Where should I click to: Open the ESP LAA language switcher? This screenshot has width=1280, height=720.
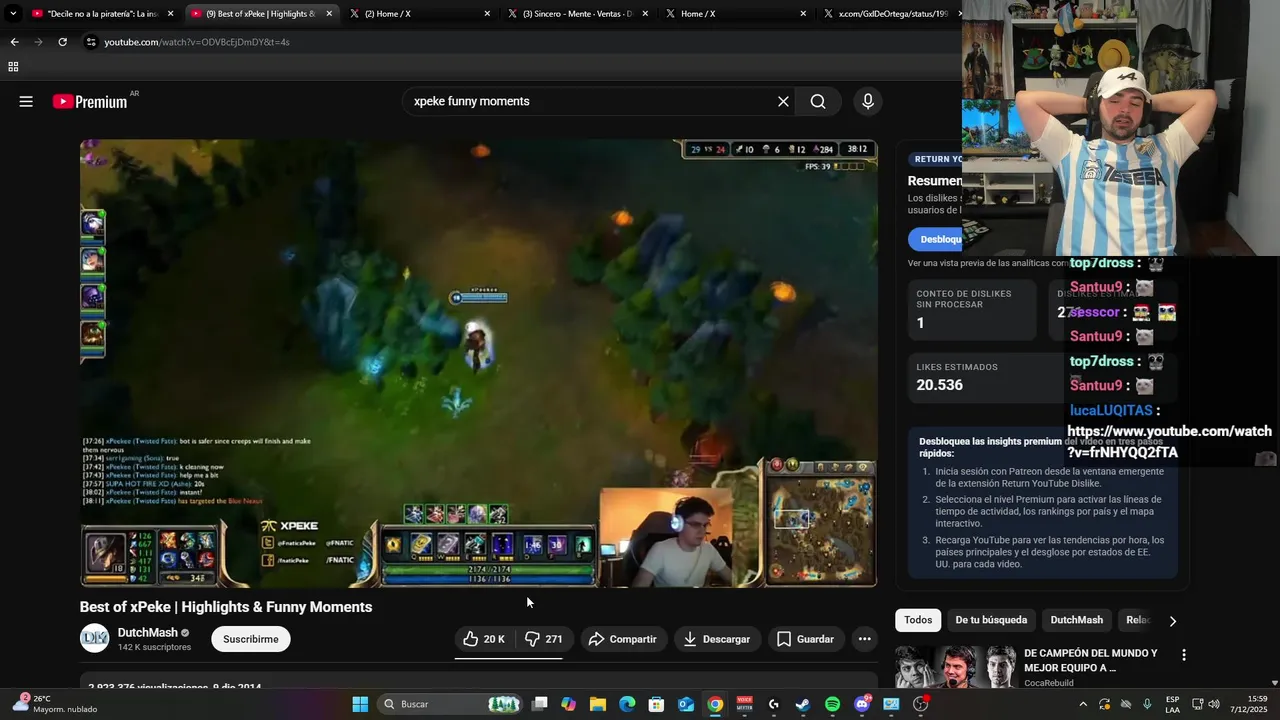[x=1172, y=704]
